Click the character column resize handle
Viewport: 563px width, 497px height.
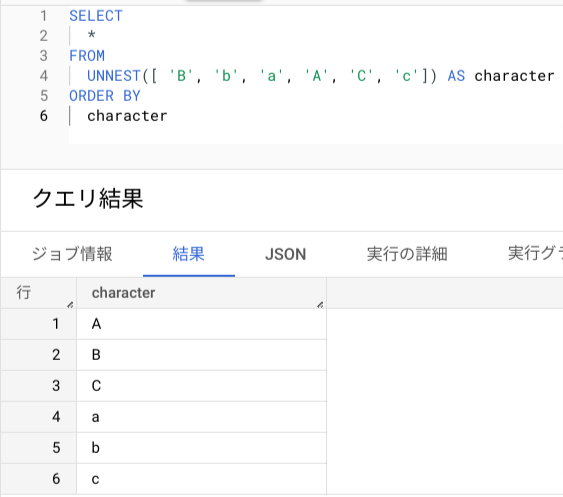[320, 305]
